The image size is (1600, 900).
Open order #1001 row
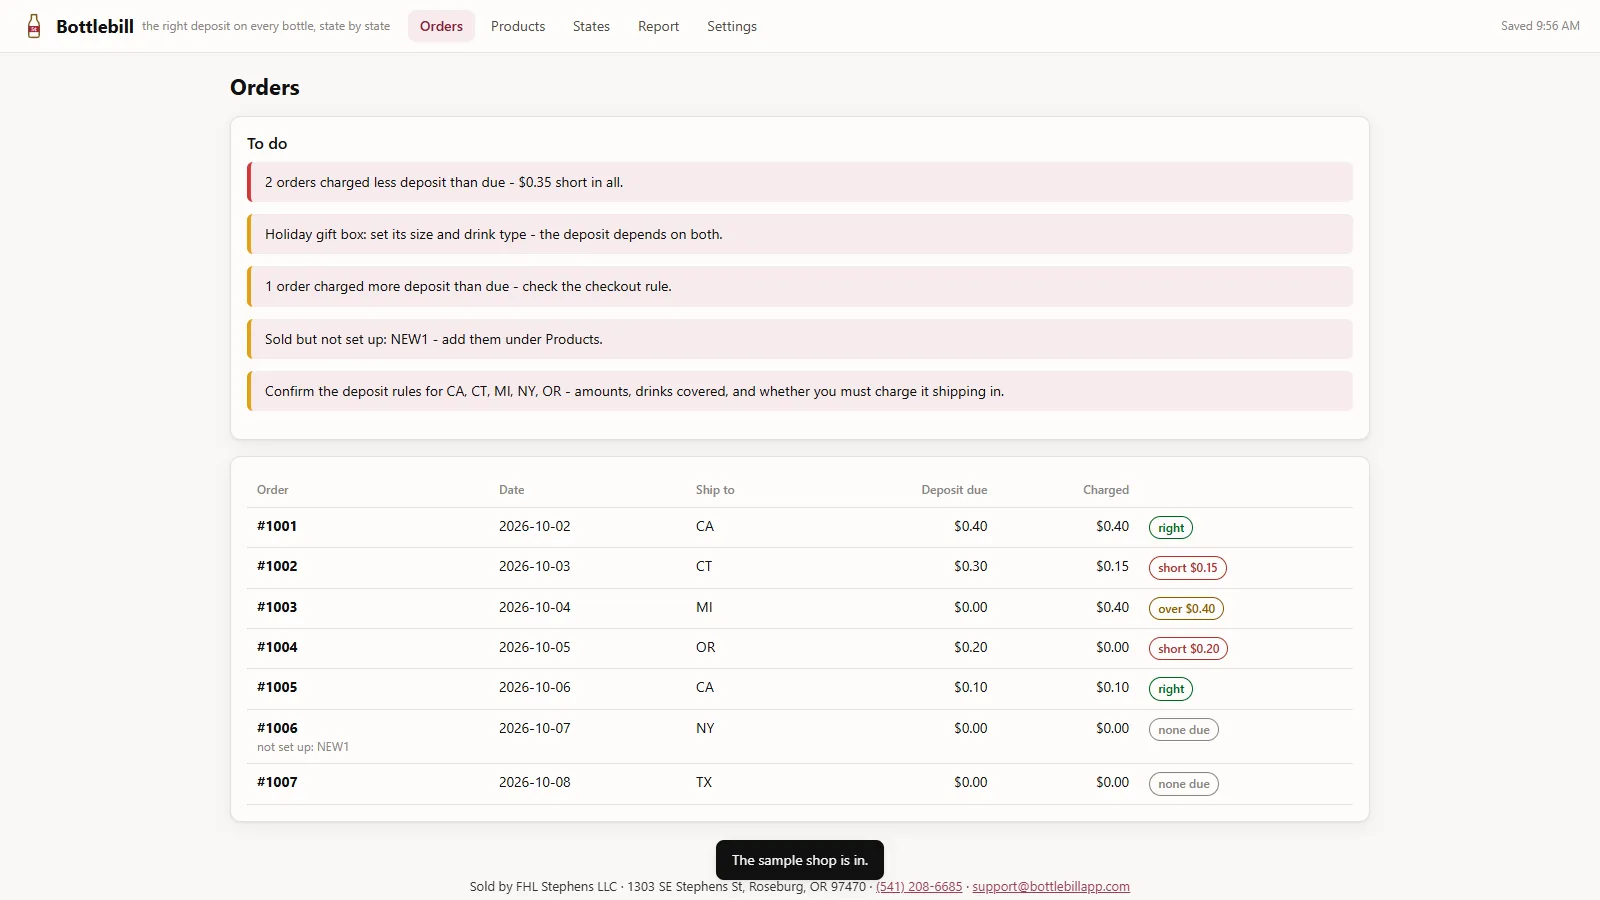pos(800,527)
